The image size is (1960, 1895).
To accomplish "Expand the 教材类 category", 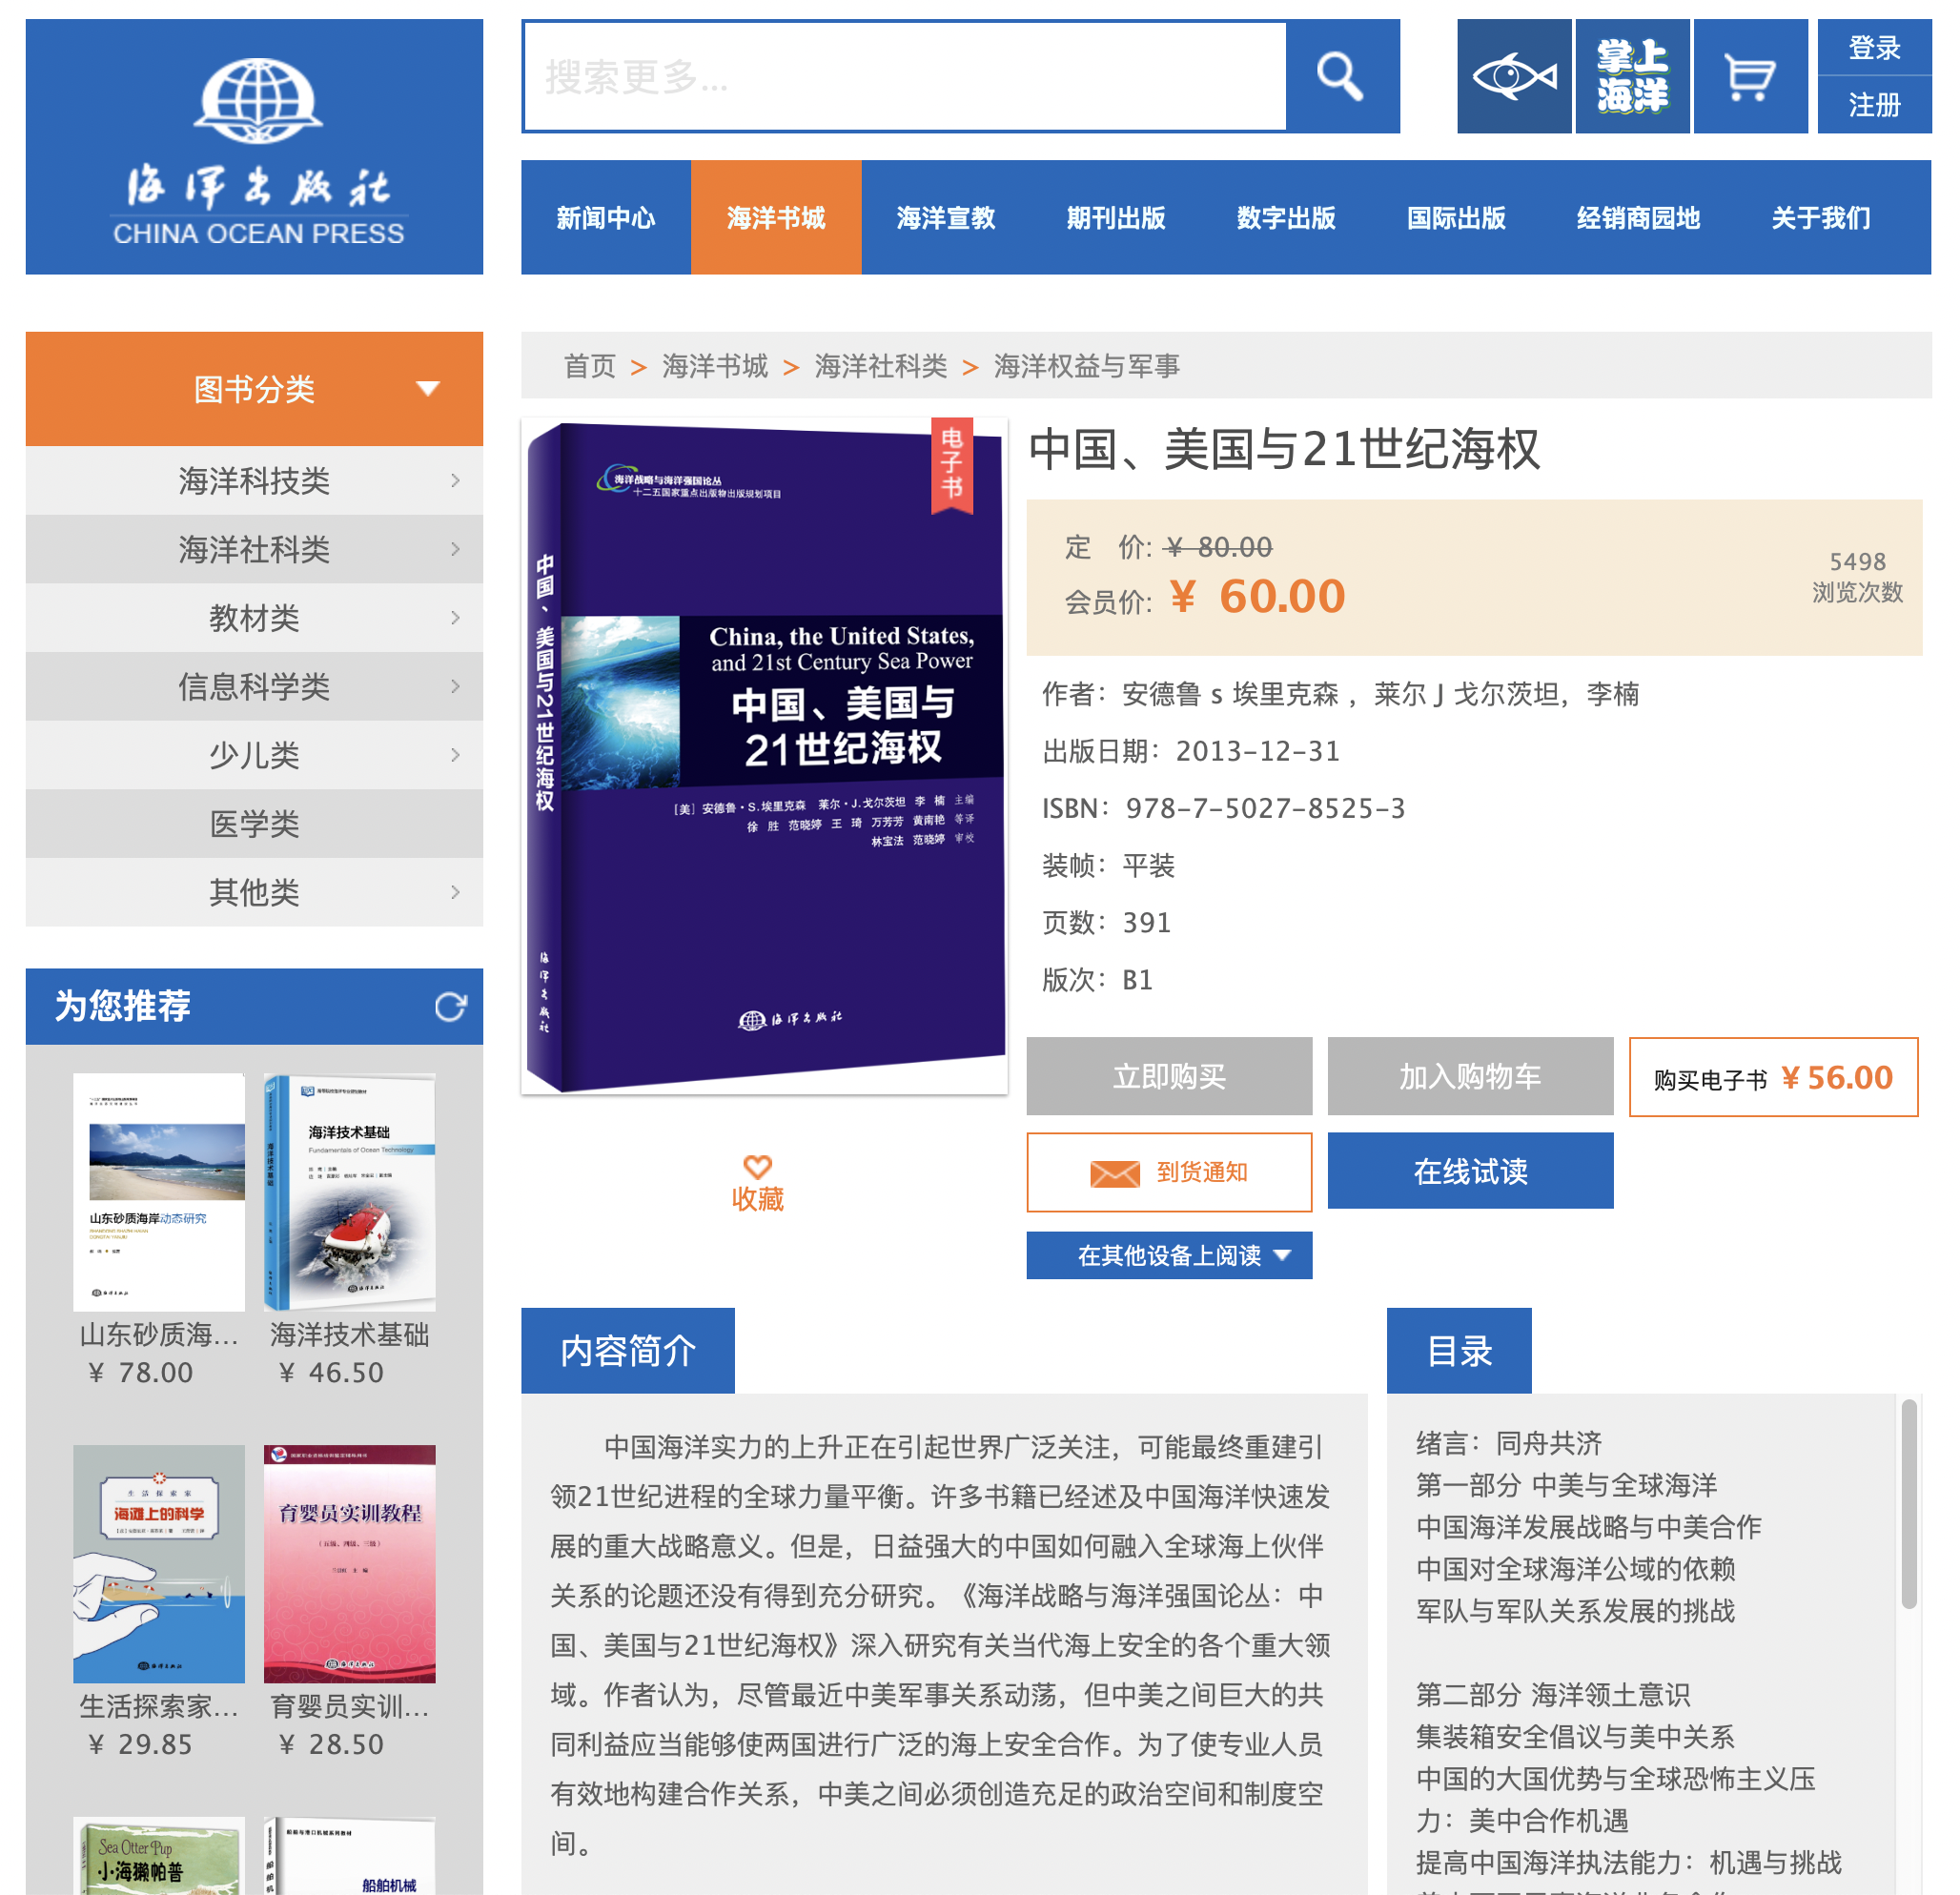I will 254,618.
